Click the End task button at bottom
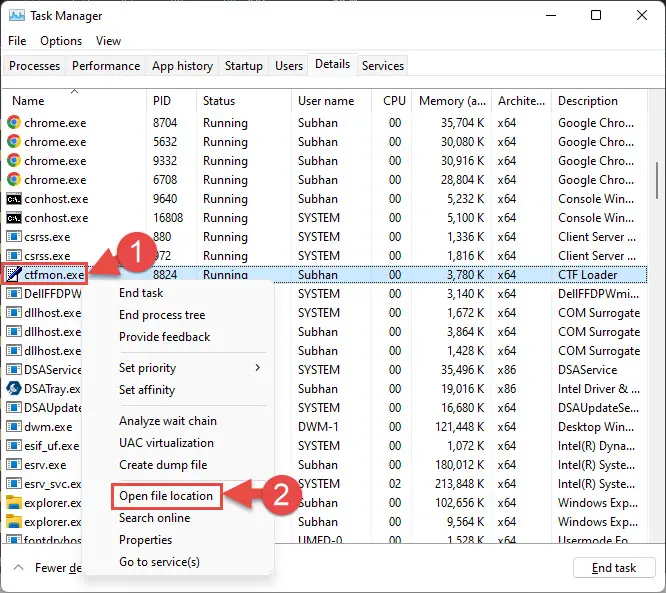Screen dimensions: 666x593 614,568
